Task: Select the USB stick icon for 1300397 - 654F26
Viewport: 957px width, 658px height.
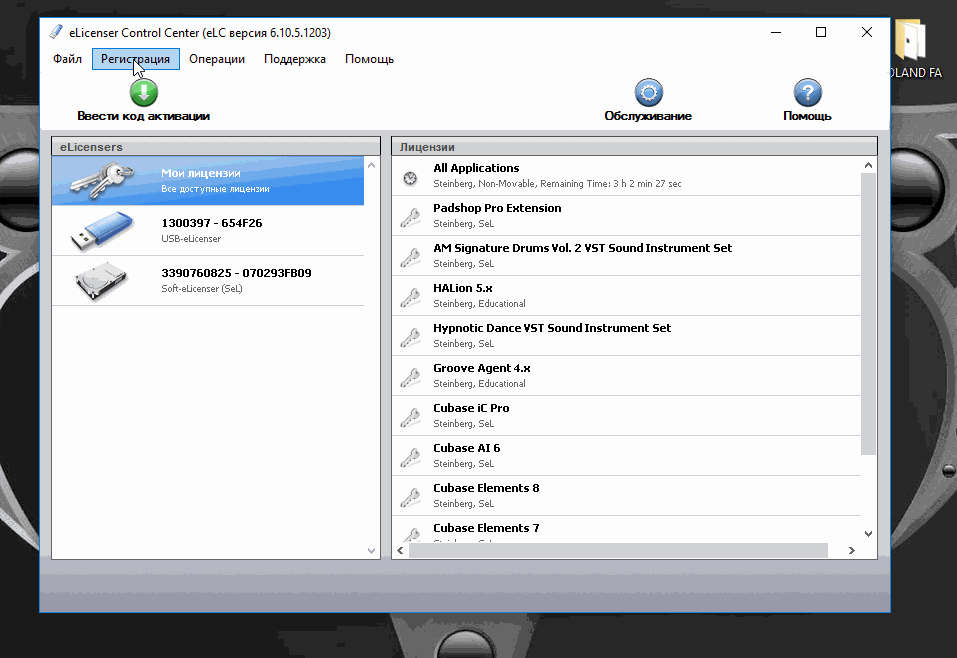Action: pyautogui.click(x=102, y=231)
